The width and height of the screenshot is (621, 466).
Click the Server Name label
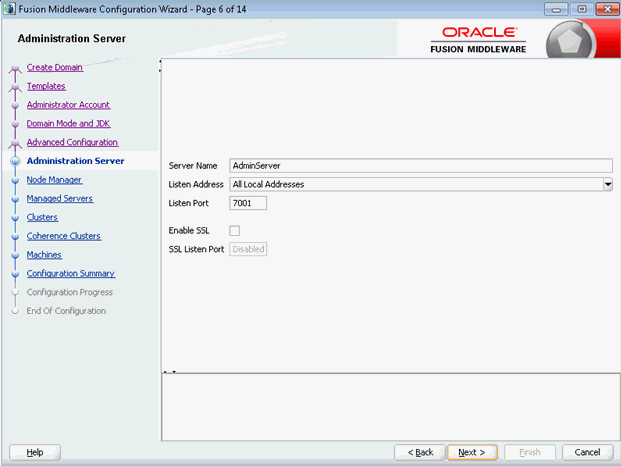(x=193, y=165)
